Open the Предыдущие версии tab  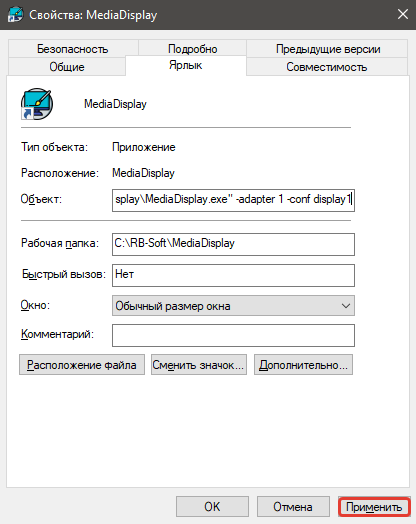[327, 49]
